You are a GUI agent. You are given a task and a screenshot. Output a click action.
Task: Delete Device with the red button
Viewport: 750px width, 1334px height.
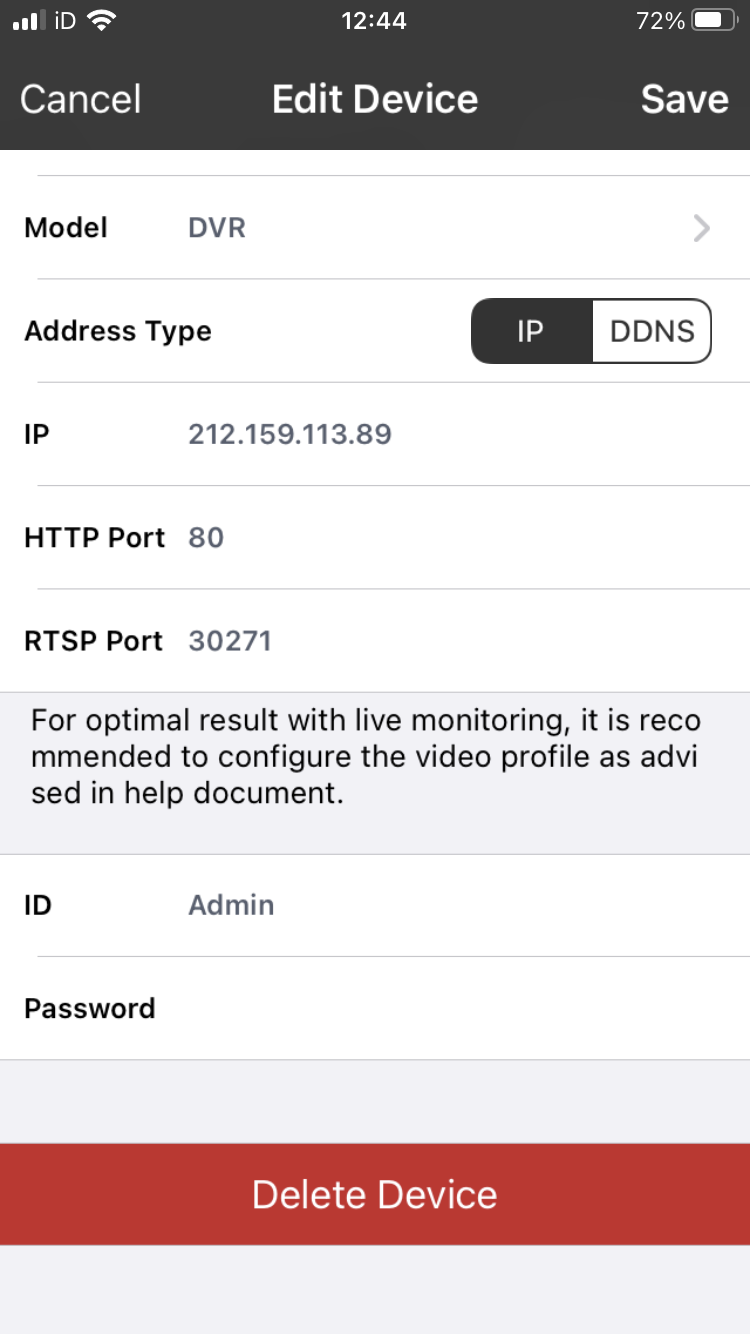point(375,1194)
